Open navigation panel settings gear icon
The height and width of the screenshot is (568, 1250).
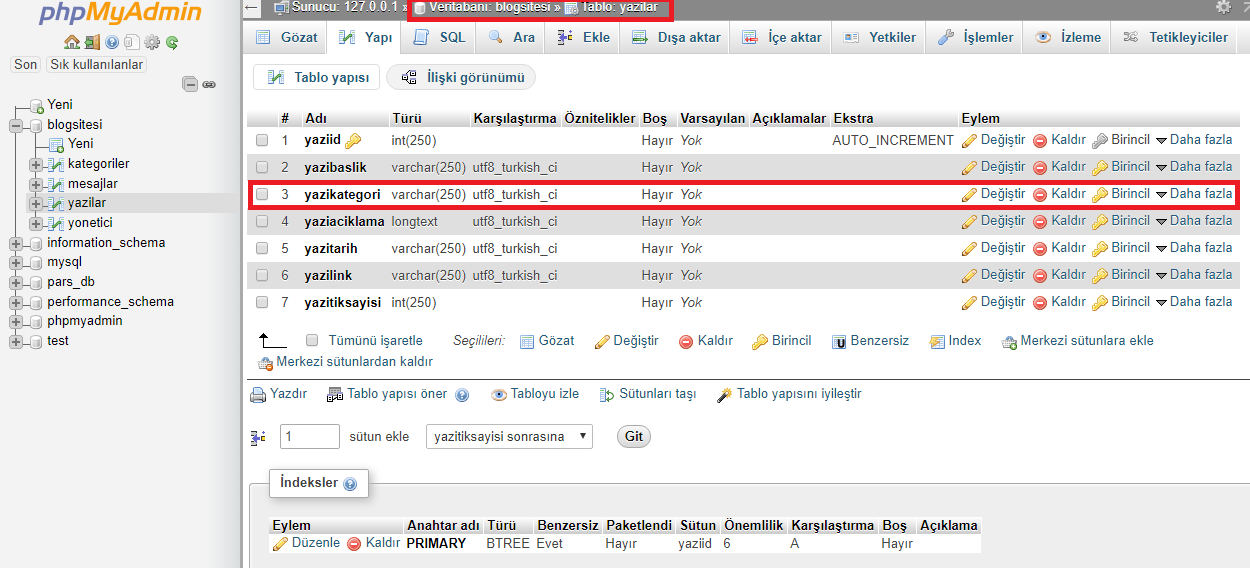coord(152,42)
